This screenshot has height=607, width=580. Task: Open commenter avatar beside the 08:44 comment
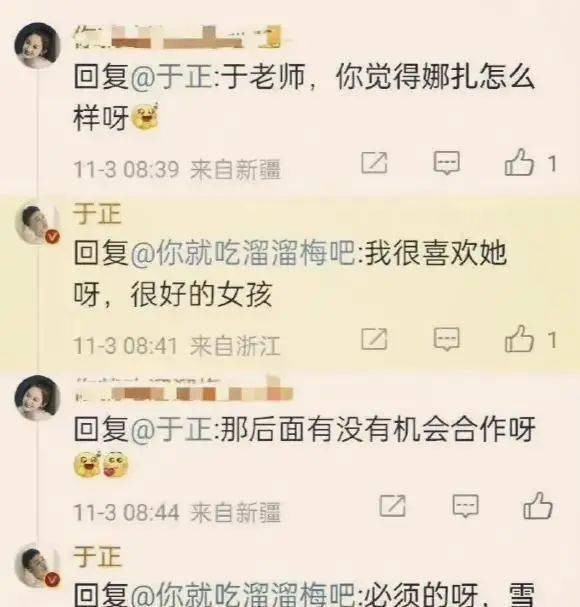(38, 398)
